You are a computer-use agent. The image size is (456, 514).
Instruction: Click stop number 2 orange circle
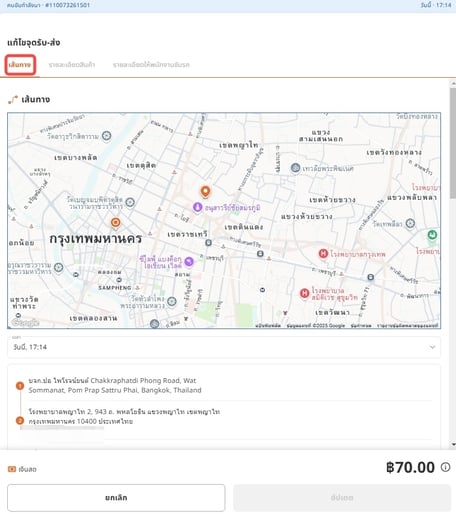tap(20, 421)
